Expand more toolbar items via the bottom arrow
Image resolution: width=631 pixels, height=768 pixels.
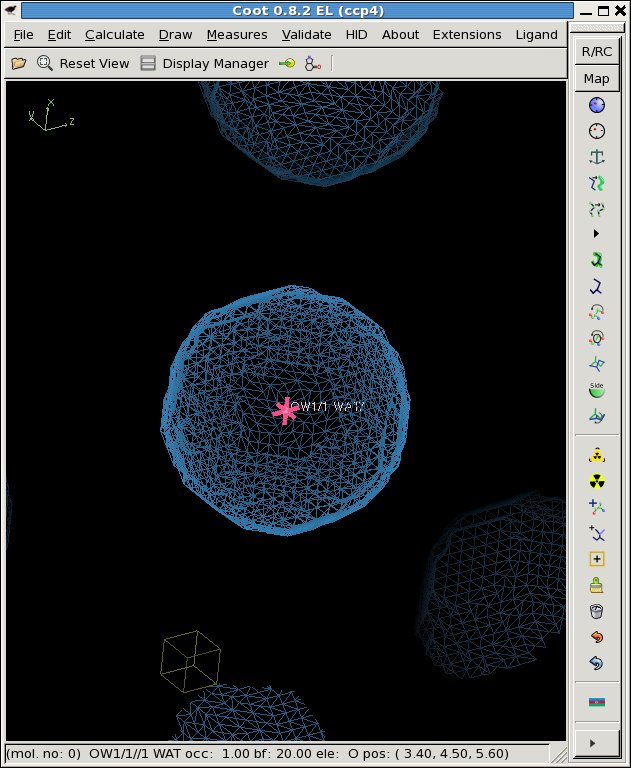(597, 743)
